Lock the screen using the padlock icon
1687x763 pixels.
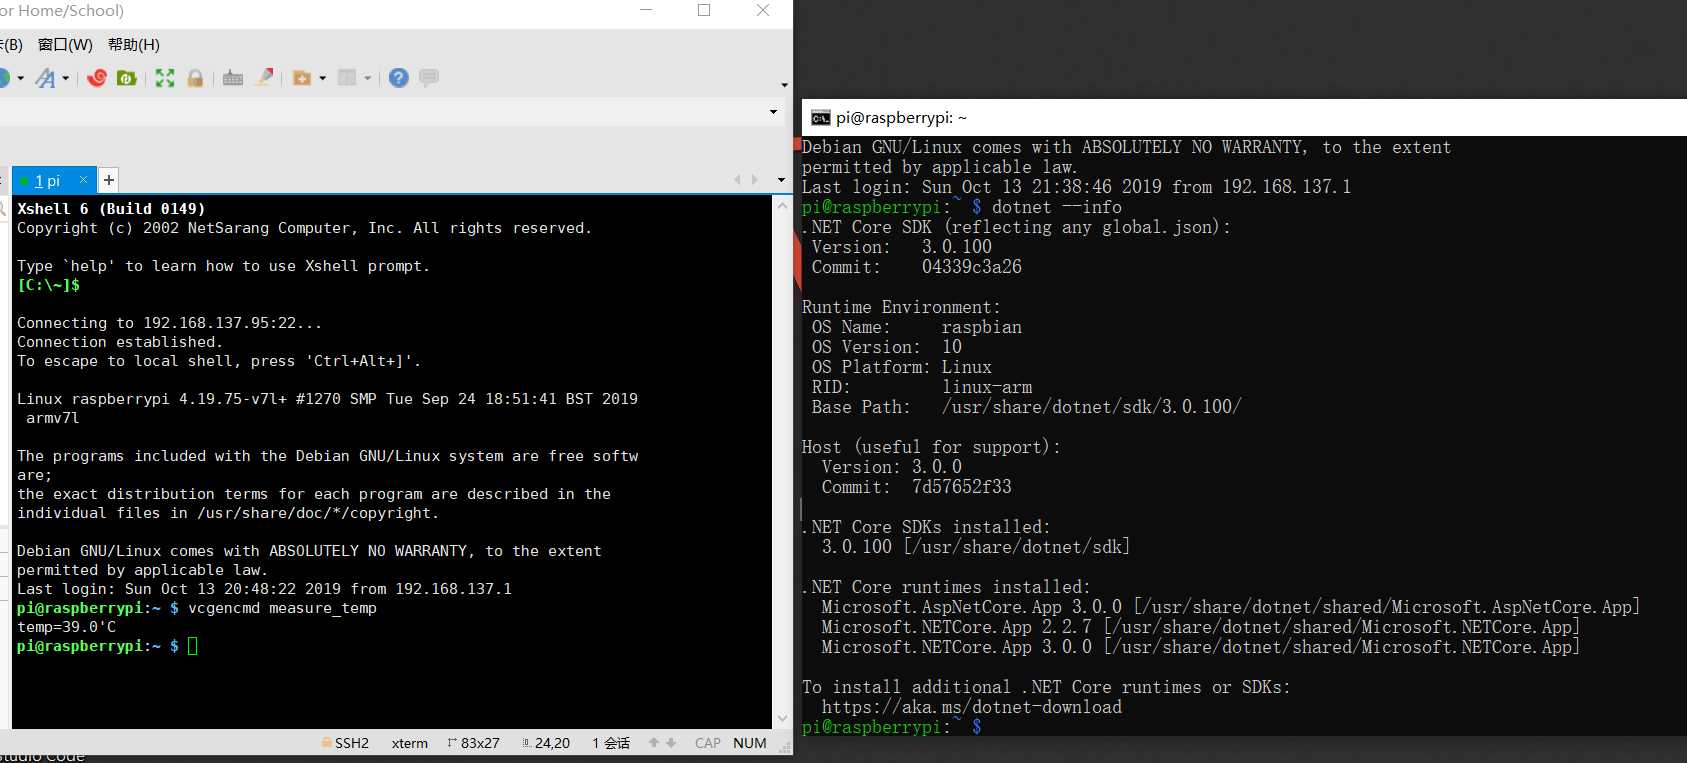click(196, 78)
